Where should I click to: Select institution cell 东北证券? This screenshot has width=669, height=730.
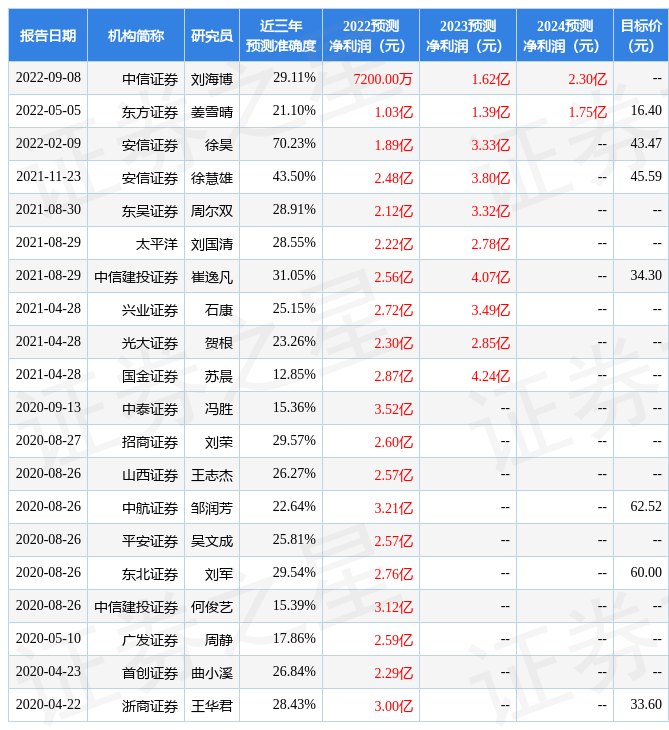click(150, 575)
